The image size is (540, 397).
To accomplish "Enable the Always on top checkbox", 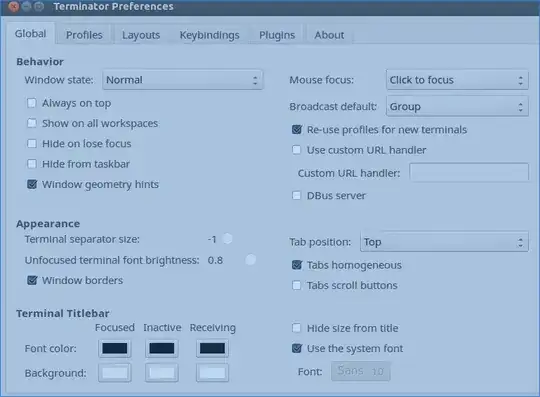I will [x=32, y=103].
